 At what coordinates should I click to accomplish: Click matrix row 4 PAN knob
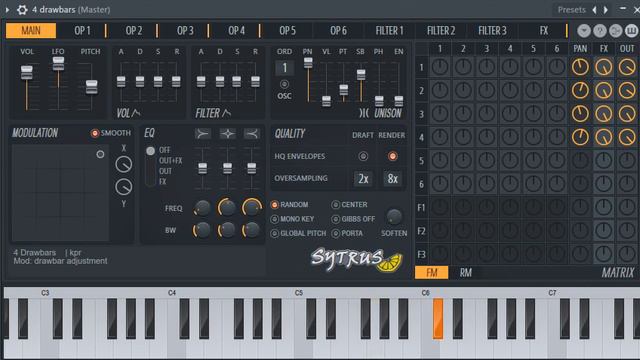(x=580, y=137)
